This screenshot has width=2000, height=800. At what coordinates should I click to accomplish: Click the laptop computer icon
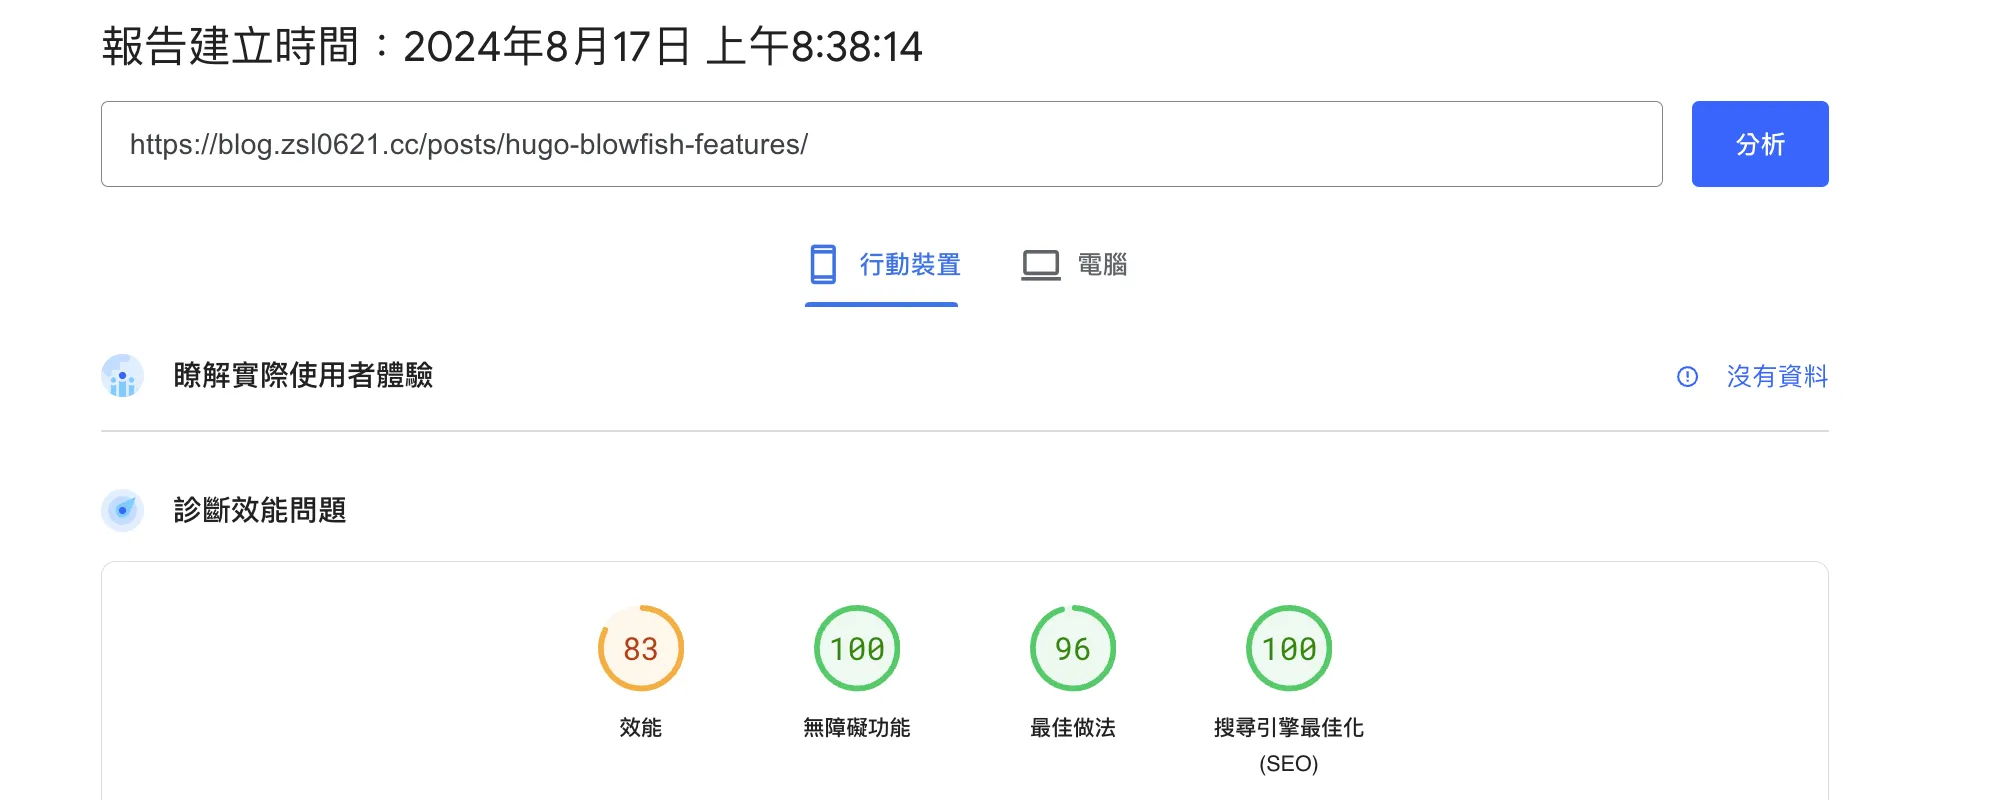click(1040, 265)
